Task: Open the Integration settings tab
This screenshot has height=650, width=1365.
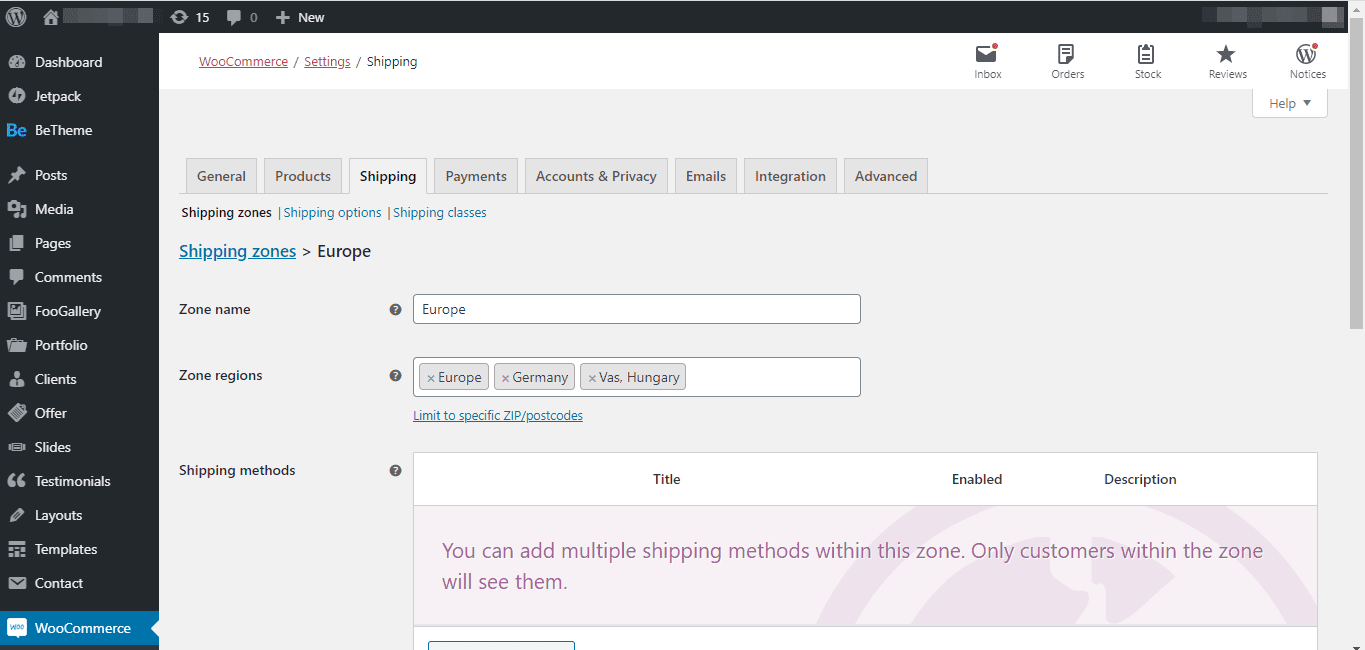Action: coord(790,176)
